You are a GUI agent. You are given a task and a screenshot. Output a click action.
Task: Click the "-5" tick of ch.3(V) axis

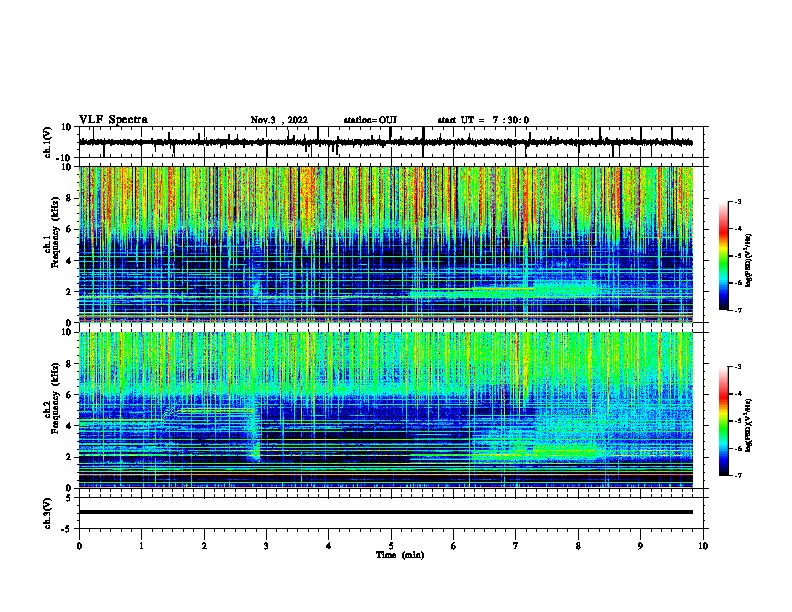(68, 529)
